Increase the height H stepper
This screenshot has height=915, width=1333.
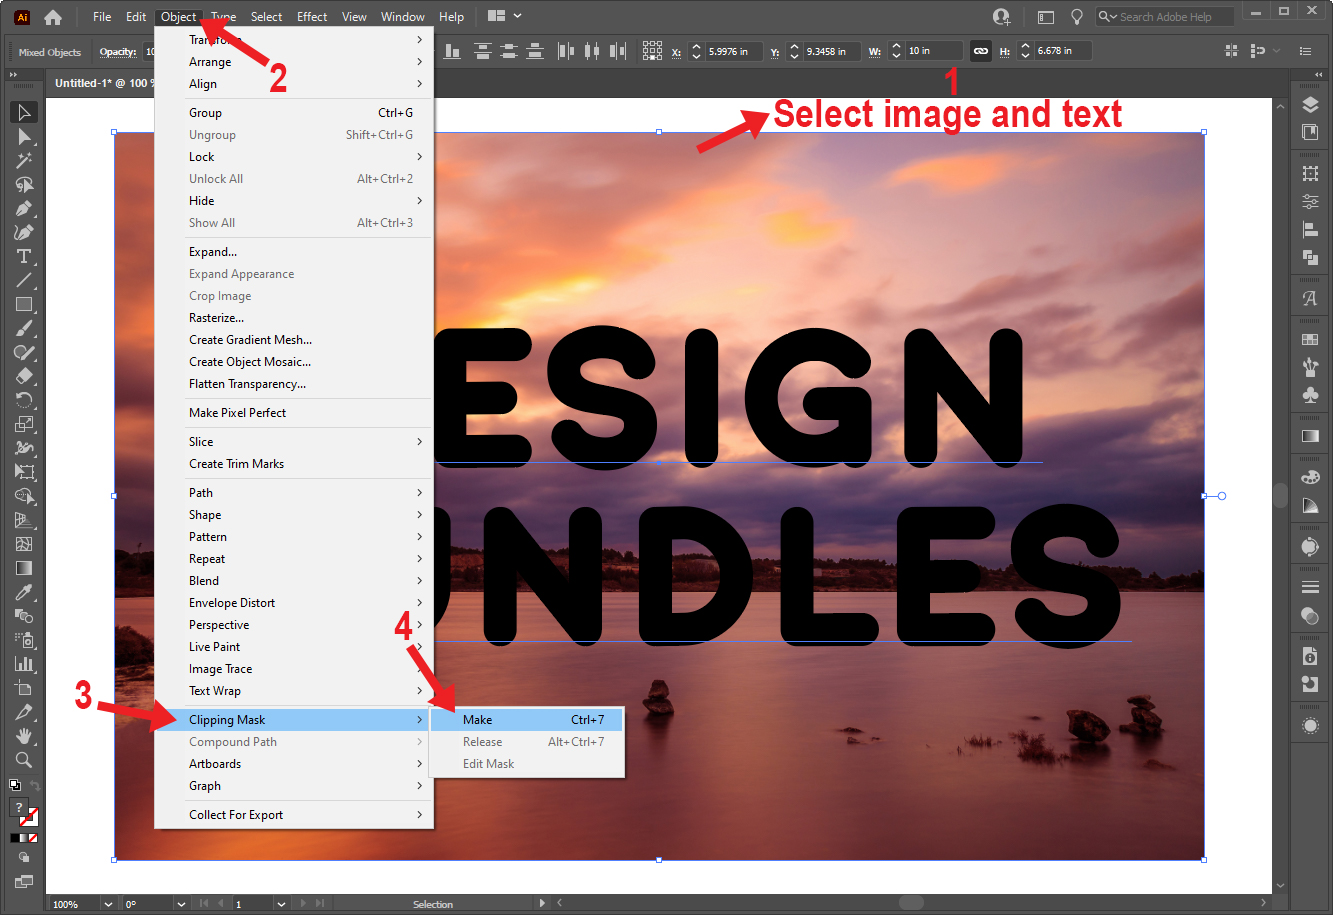[x=1025, y=46]
